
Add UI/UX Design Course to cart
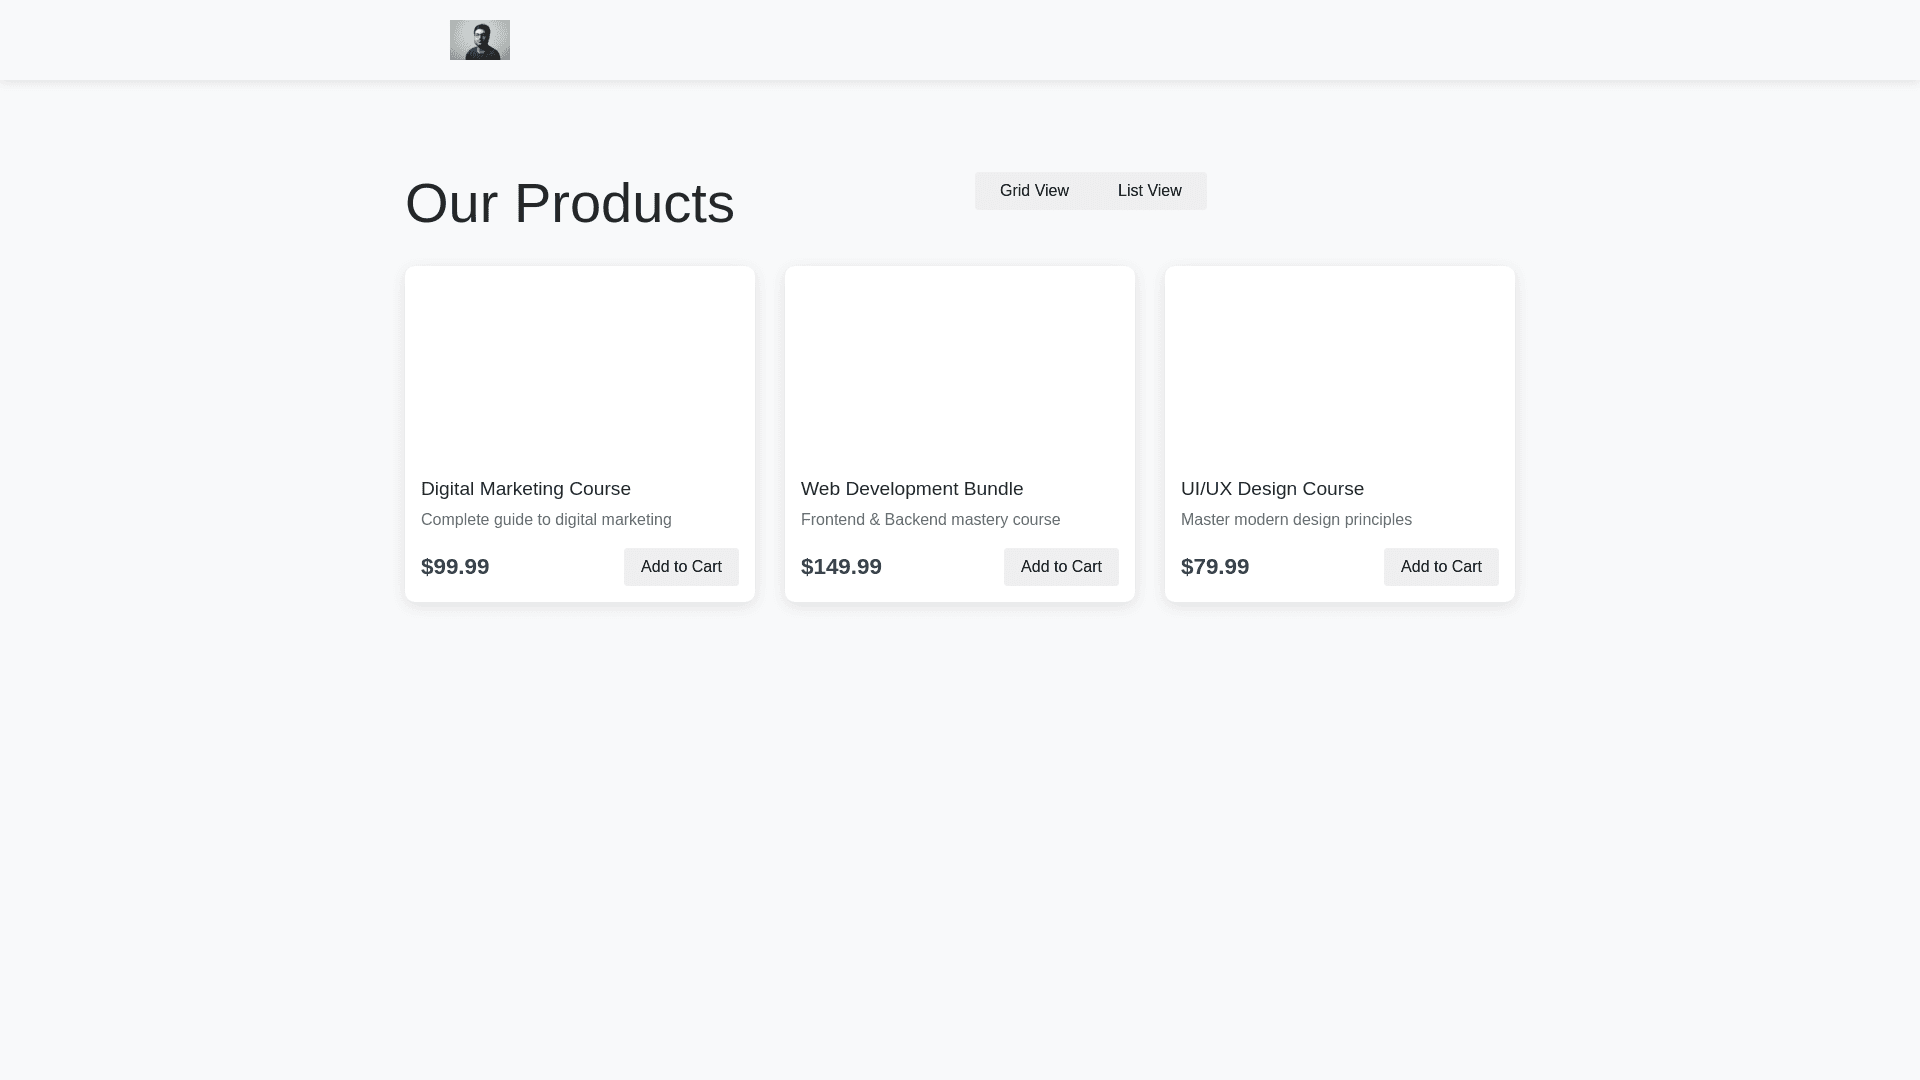(x=1441, y=567)
